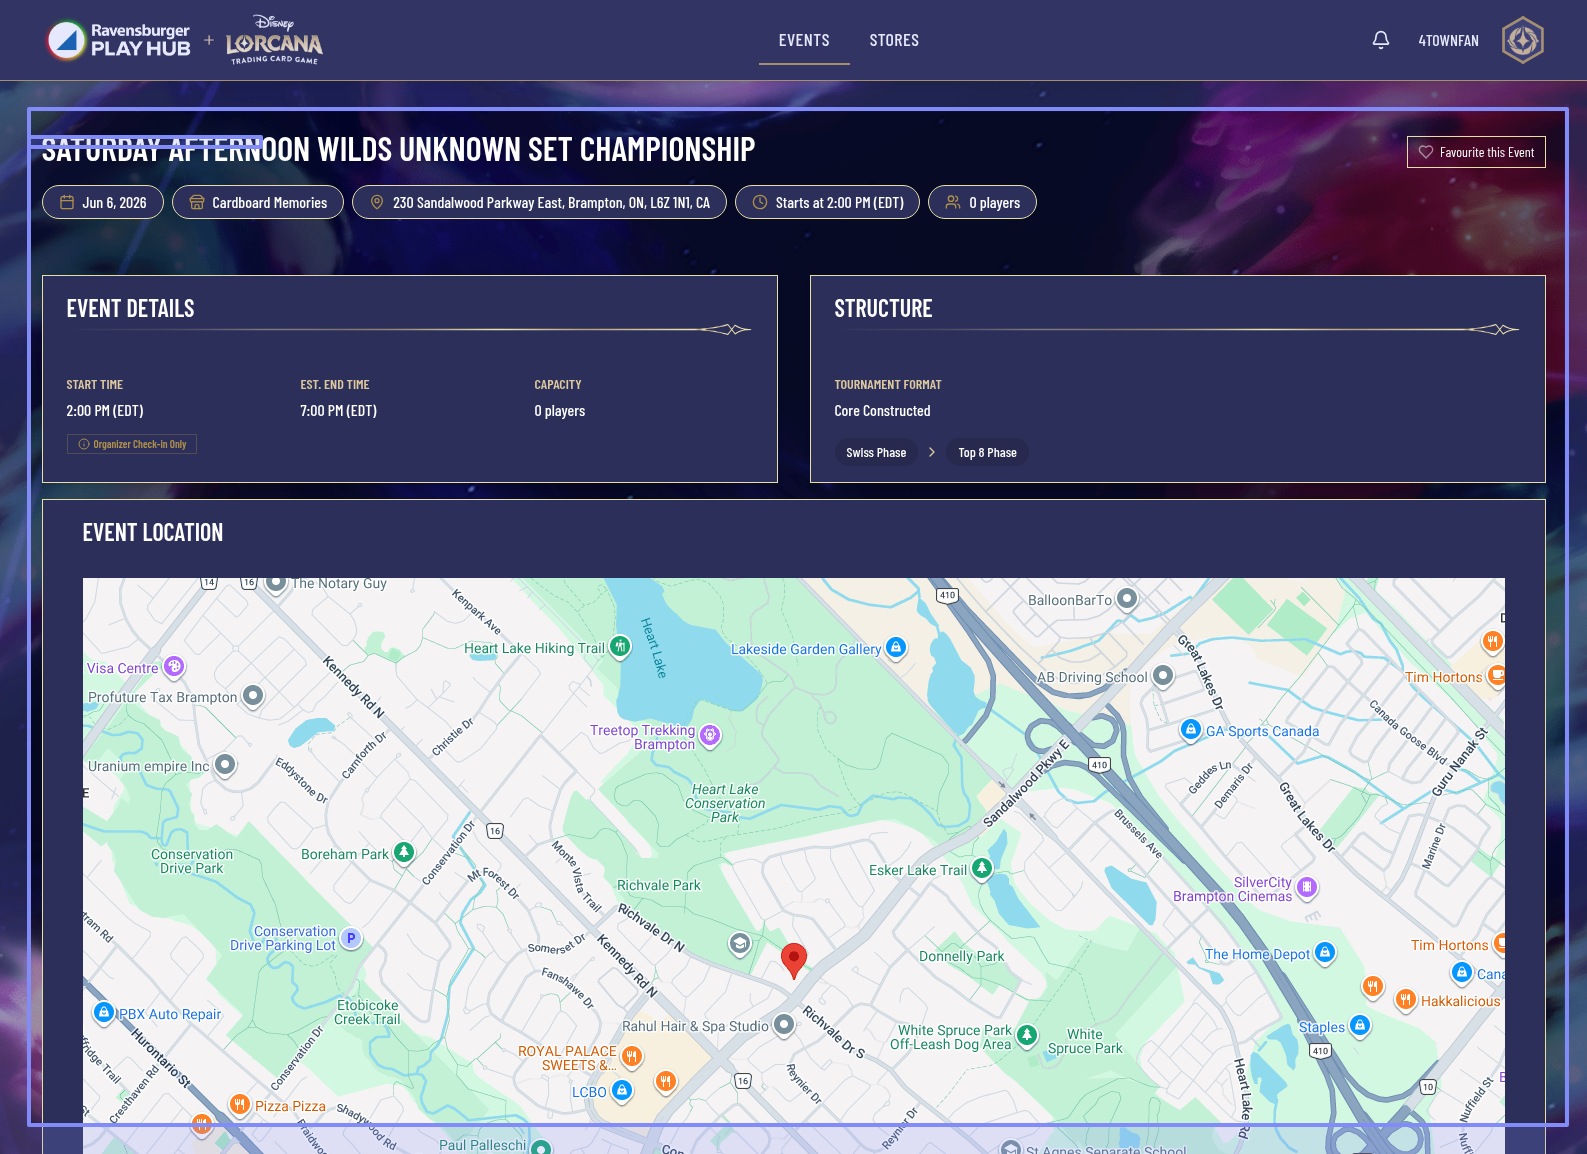This screenshot has height=1154, width=1587.
Task: Select the Visa Centre map marker
Action: coord(174,667)
